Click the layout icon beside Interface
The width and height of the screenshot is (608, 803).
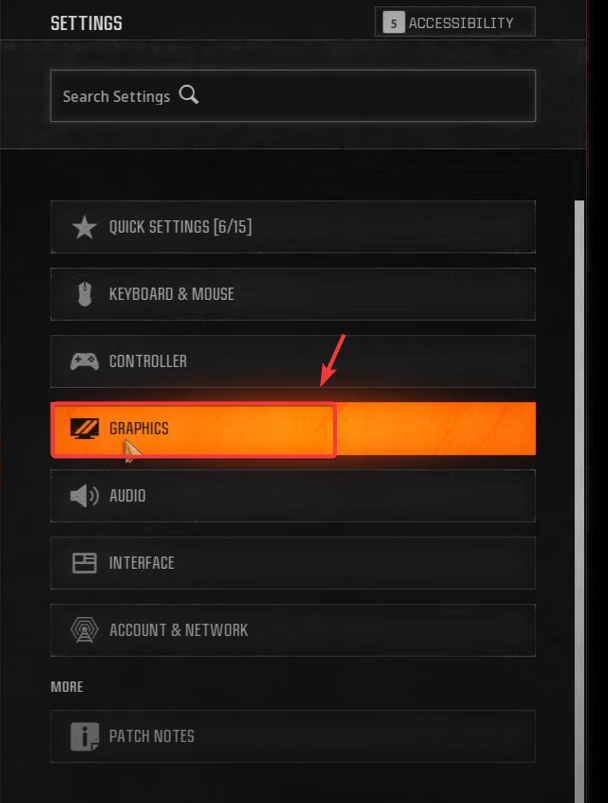click(x=85, y=563)
